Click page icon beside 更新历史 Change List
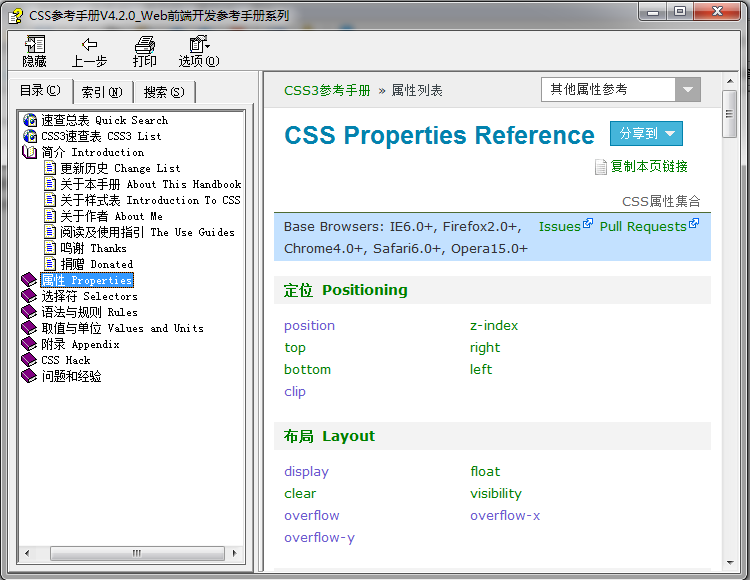Image resolution: width=750 pixels, height=580 pixels. (x=50, y=168)
